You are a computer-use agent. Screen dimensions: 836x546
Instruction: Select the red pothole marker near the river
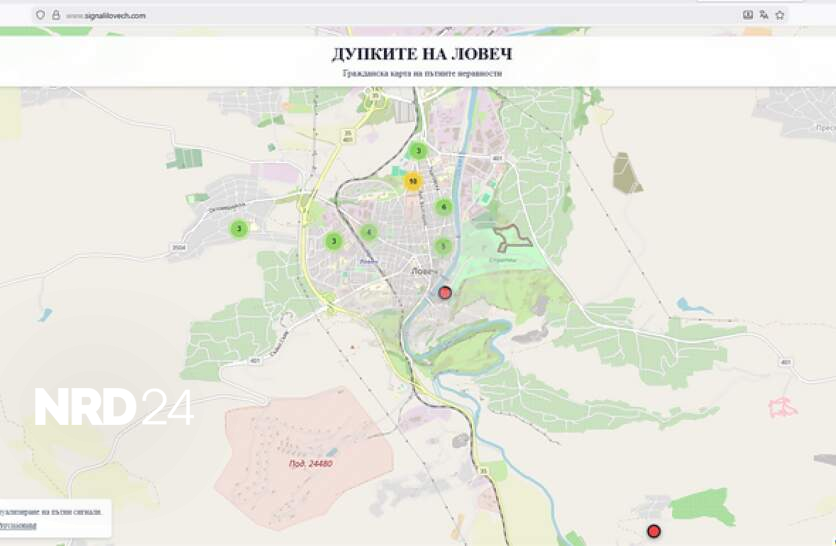click(446, 292)
